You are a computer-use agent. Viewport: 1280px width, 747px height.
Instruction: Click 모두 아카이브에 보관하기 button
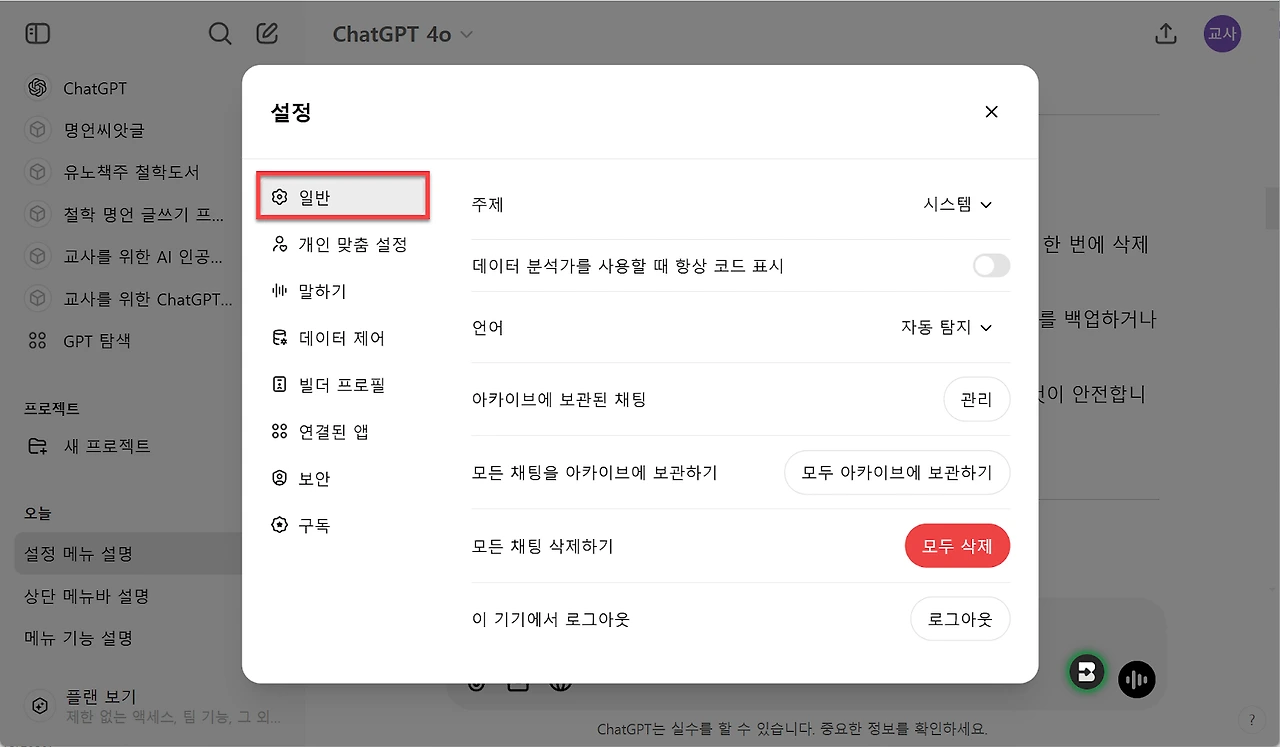[x=897, y=472]
